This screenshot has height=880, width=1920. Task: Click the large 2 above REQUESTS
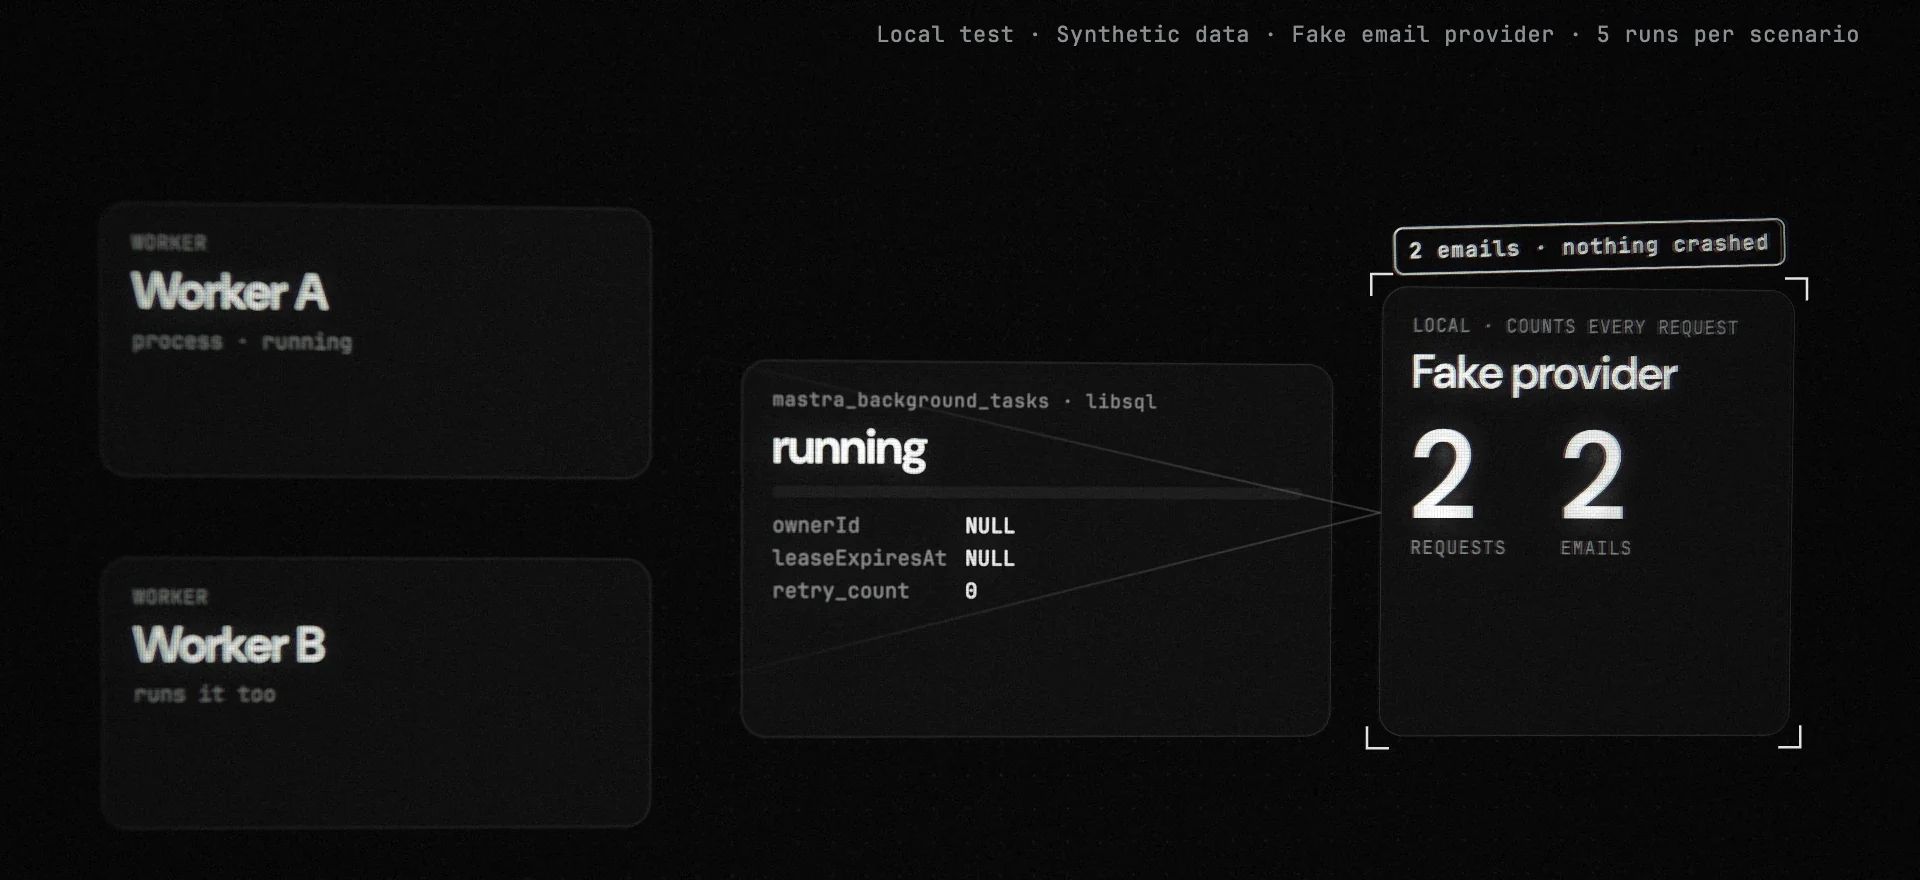click(x=1442, y=474)
